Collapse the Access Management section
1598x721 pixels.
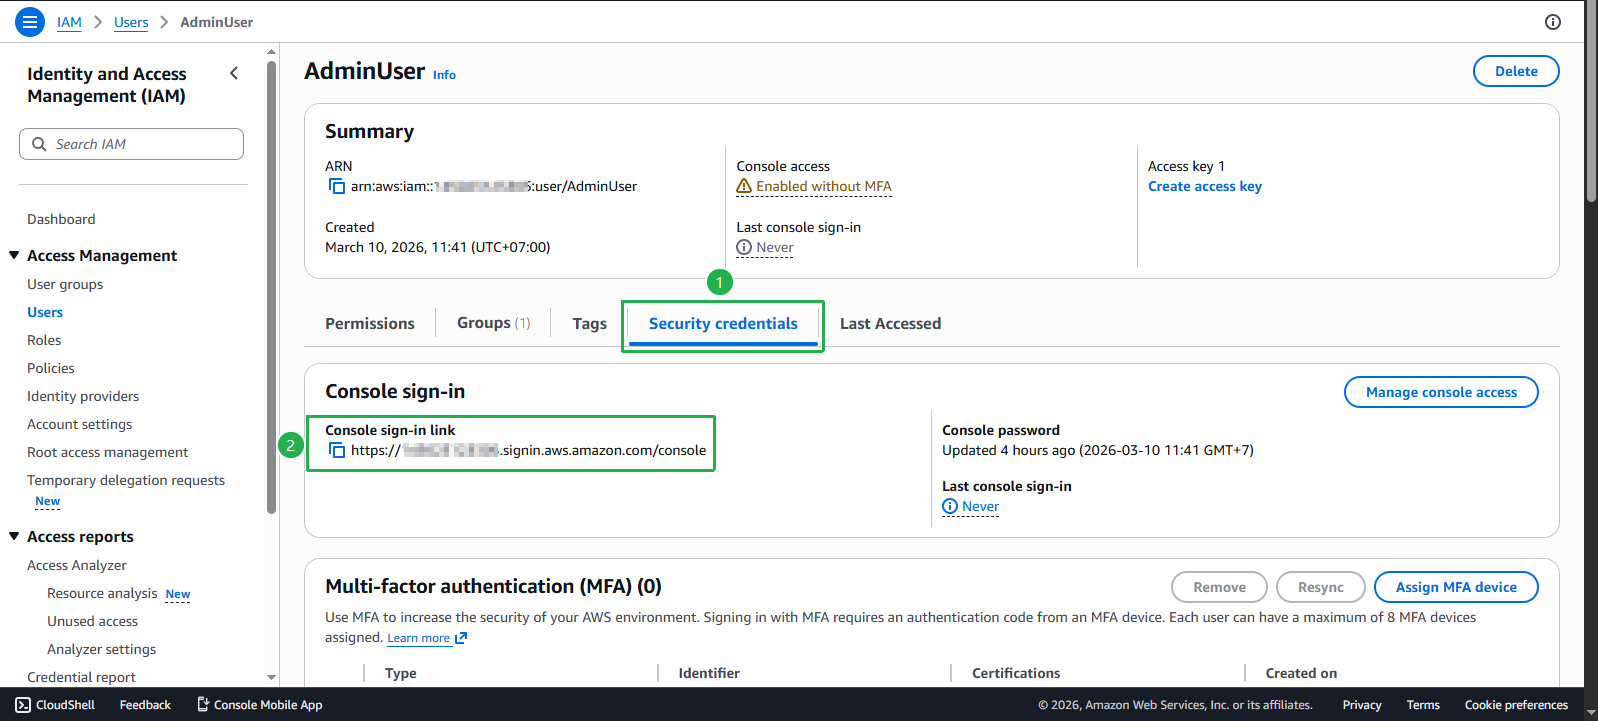pos(14,255)
